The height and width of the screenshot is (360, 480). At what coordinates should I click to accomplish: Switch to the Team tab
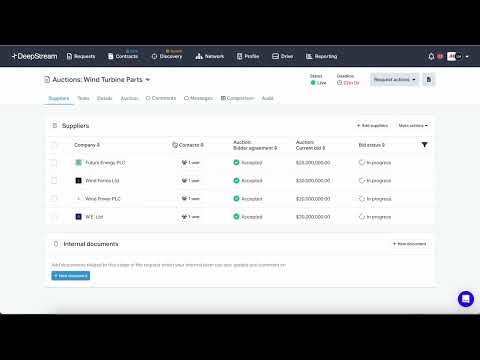(83, 98)
